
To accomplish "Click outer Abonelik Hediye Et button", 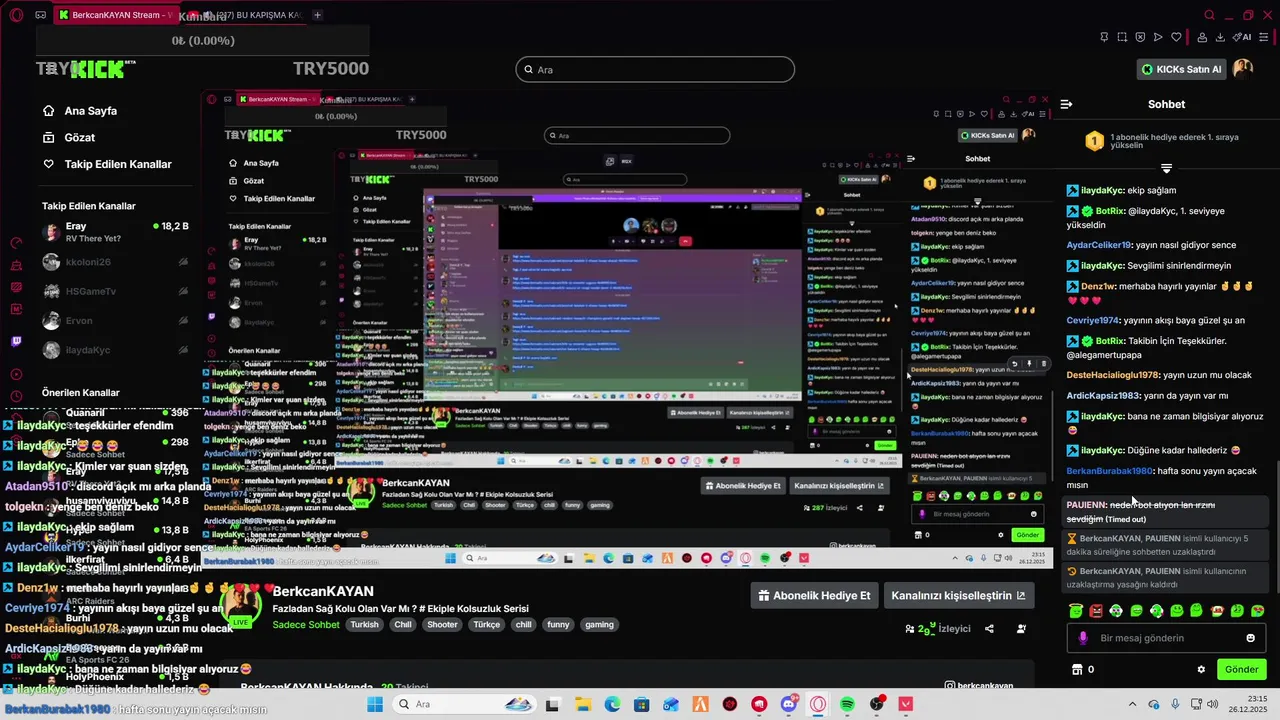I will click(815, 595).
